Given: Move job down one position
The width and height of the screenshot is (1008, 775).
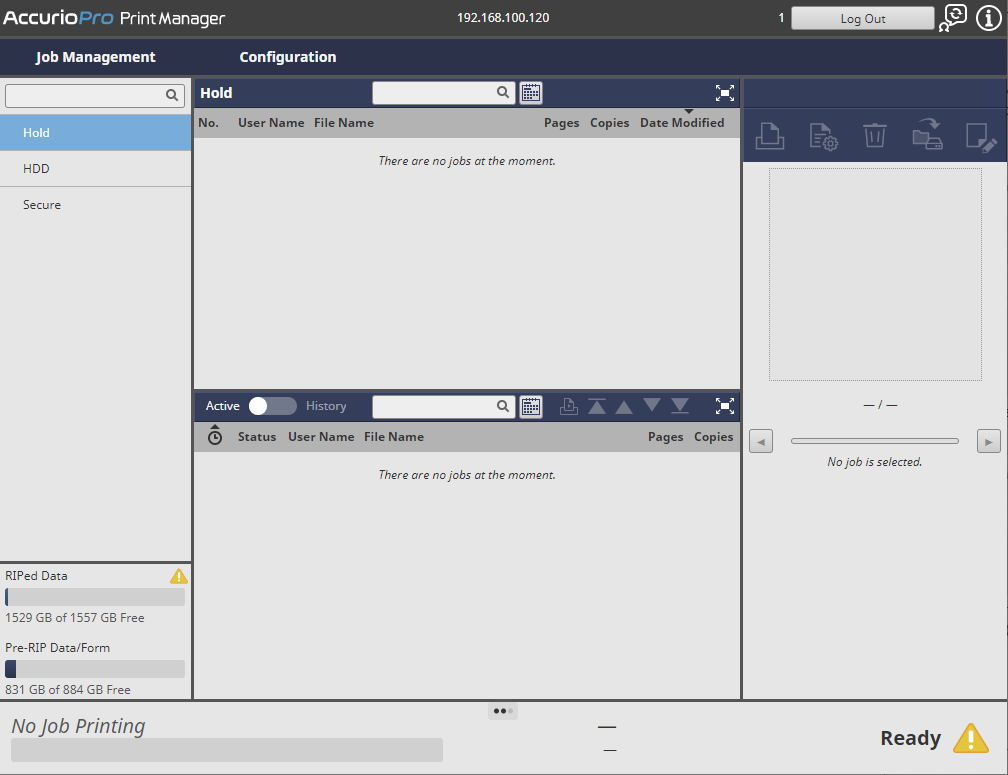Looking at the screenshot, I should tap(652, 405).
